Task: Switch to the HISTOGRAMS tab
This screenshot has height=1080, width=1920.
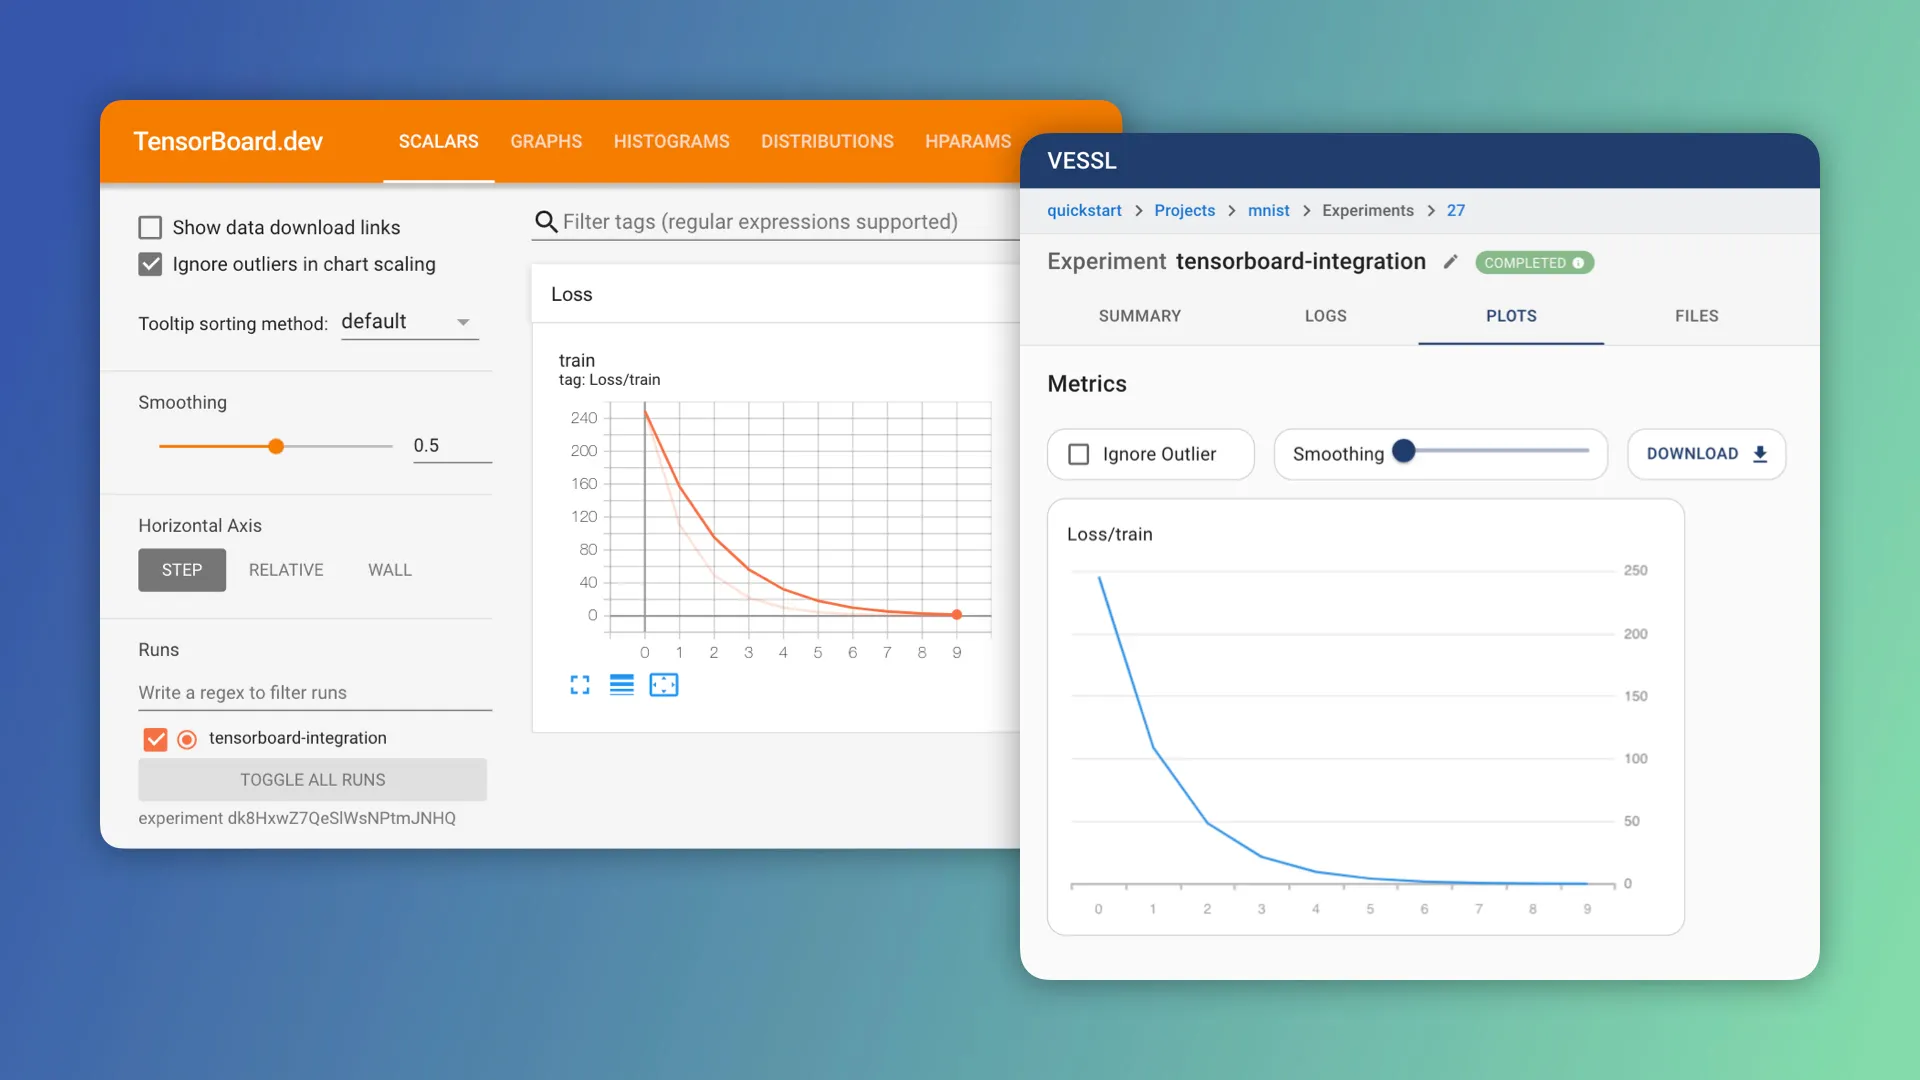Action: [x=671, y=142]
